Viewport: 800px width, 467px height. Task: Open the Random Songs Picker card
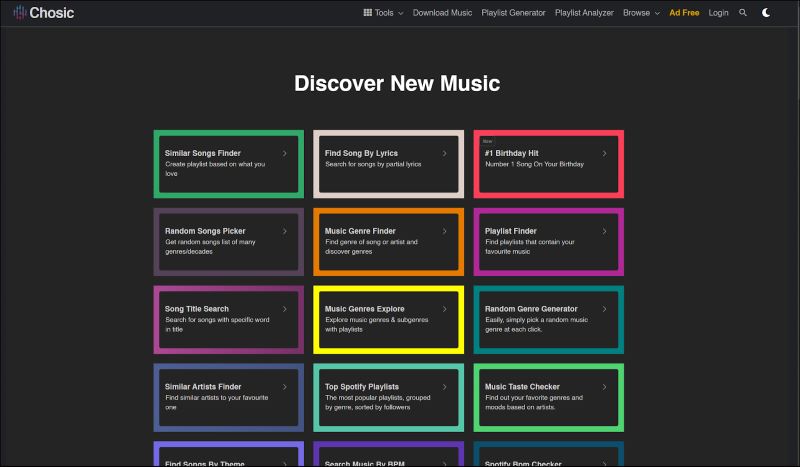[229, 242]
